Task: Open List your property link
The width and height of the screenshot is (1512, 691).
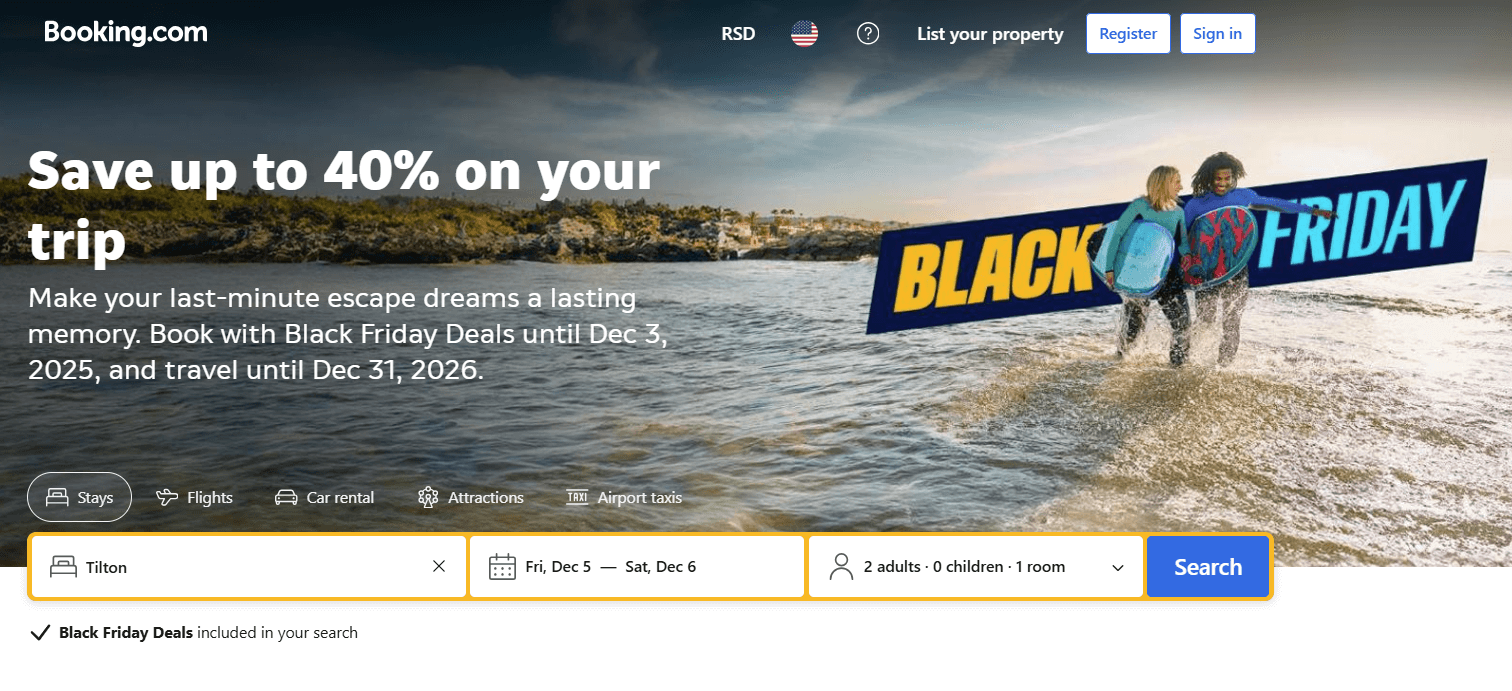Action: tap(990, 34)
